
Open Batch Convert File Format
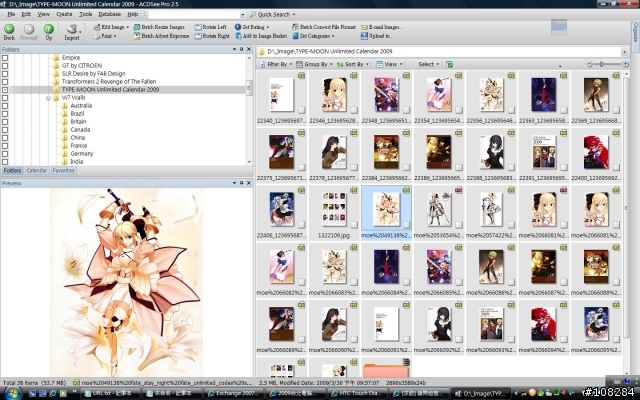click(x=324, y=27)
